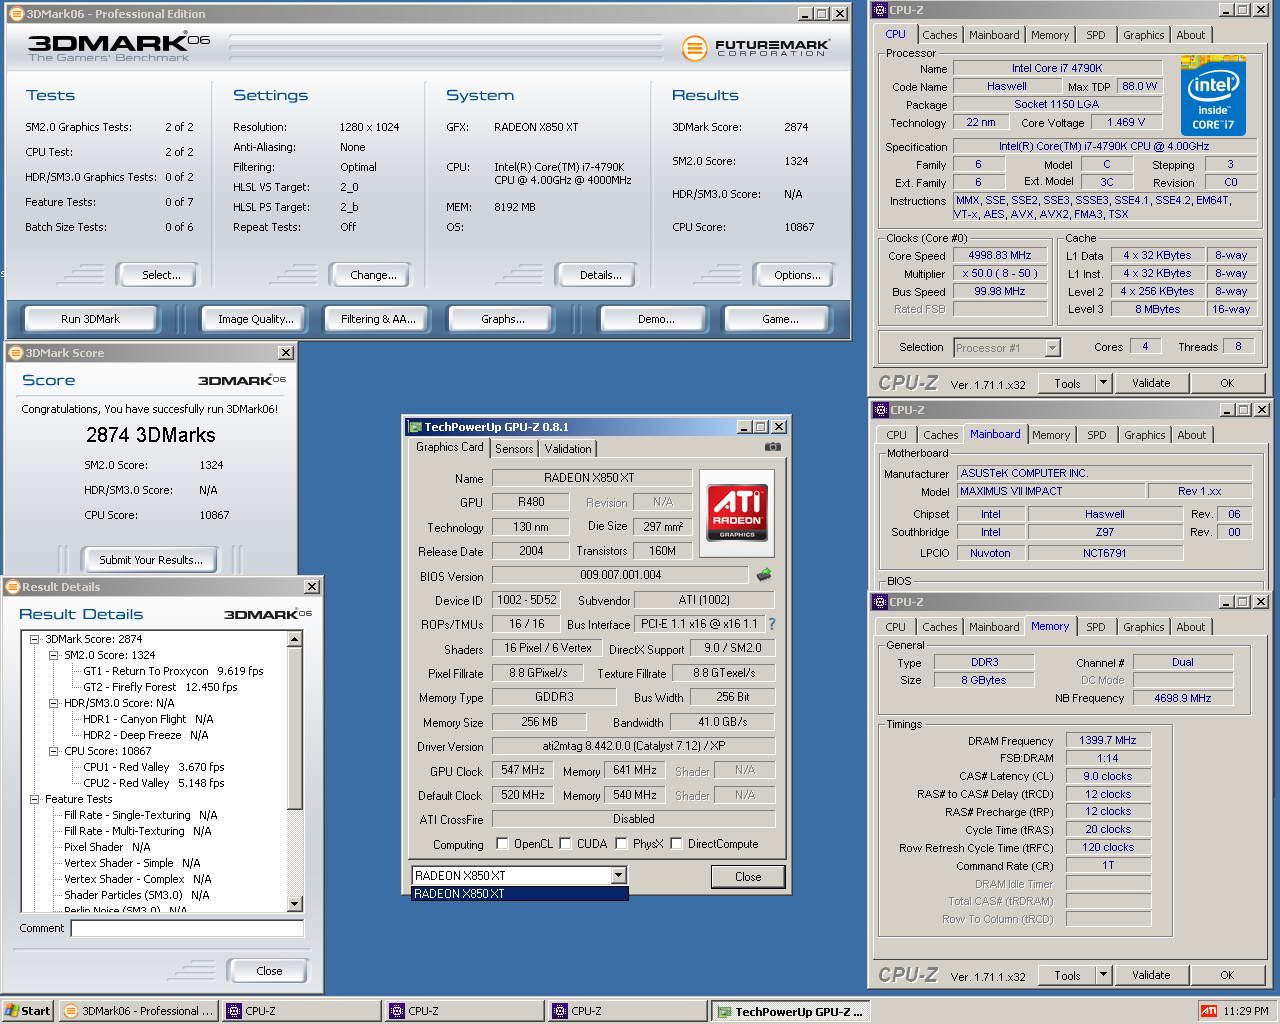Open the Caches tab in top CPU-Z window
The image size is (1280, 1024).
(x=940, y=35)
